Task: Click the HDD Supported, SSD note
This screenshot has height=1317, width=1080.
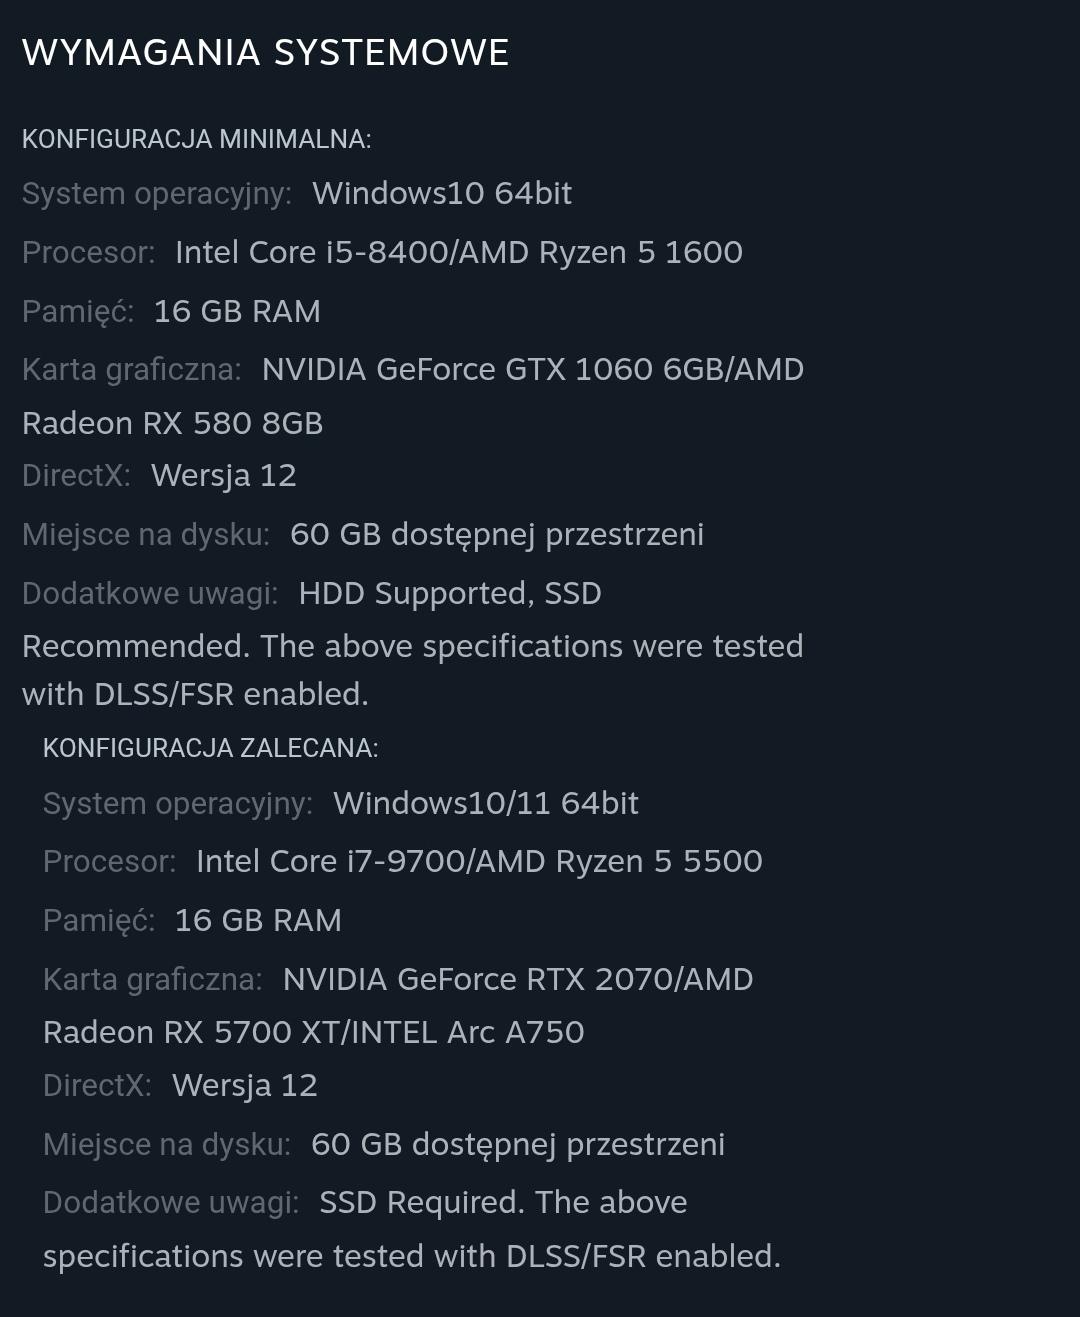Action: [449, 593]
